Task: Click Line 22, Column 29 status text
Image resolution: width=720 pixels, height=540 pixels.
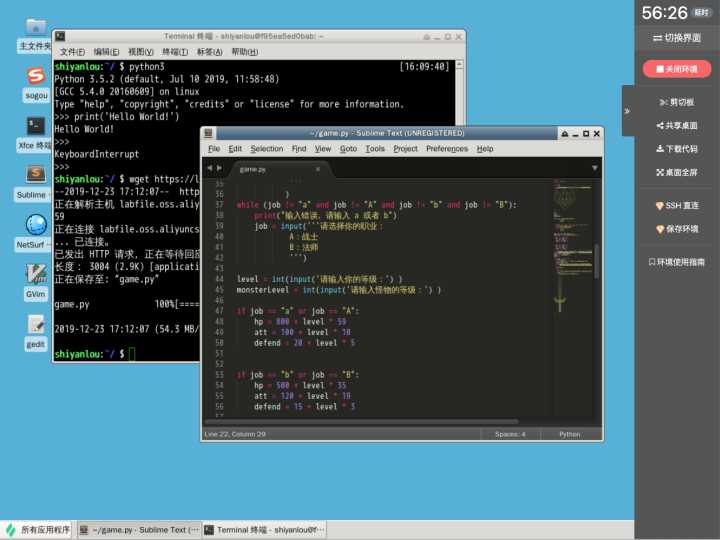Action: (235, 434)
